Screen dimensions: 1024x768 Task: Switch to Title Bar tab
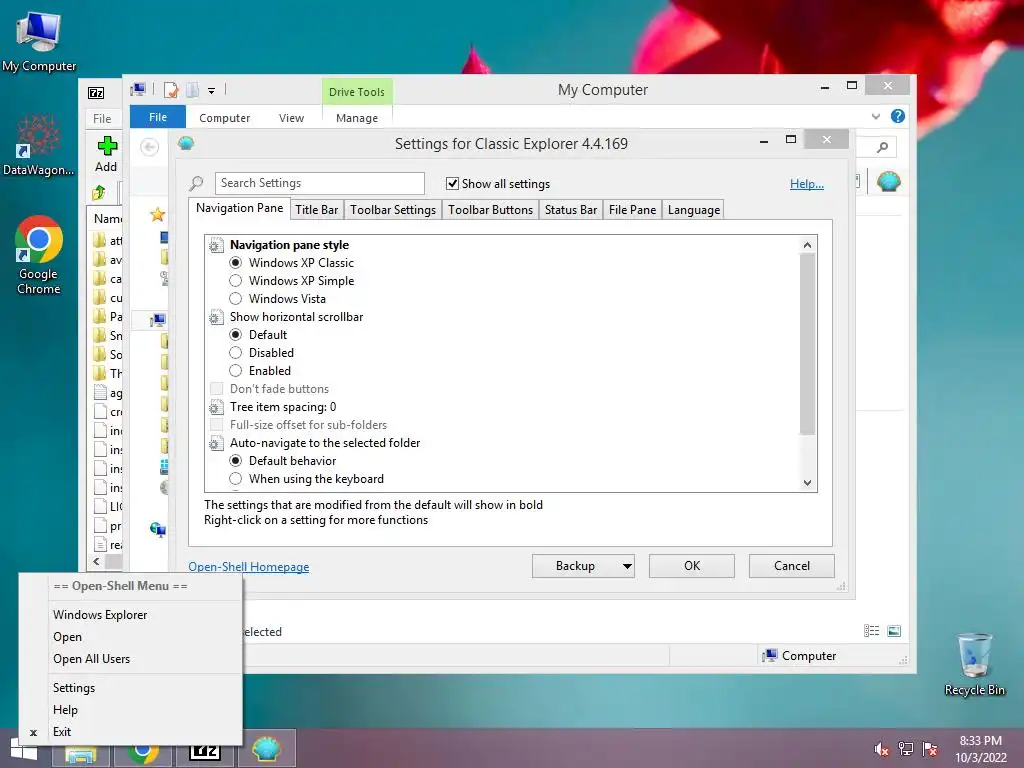point(317,210)
